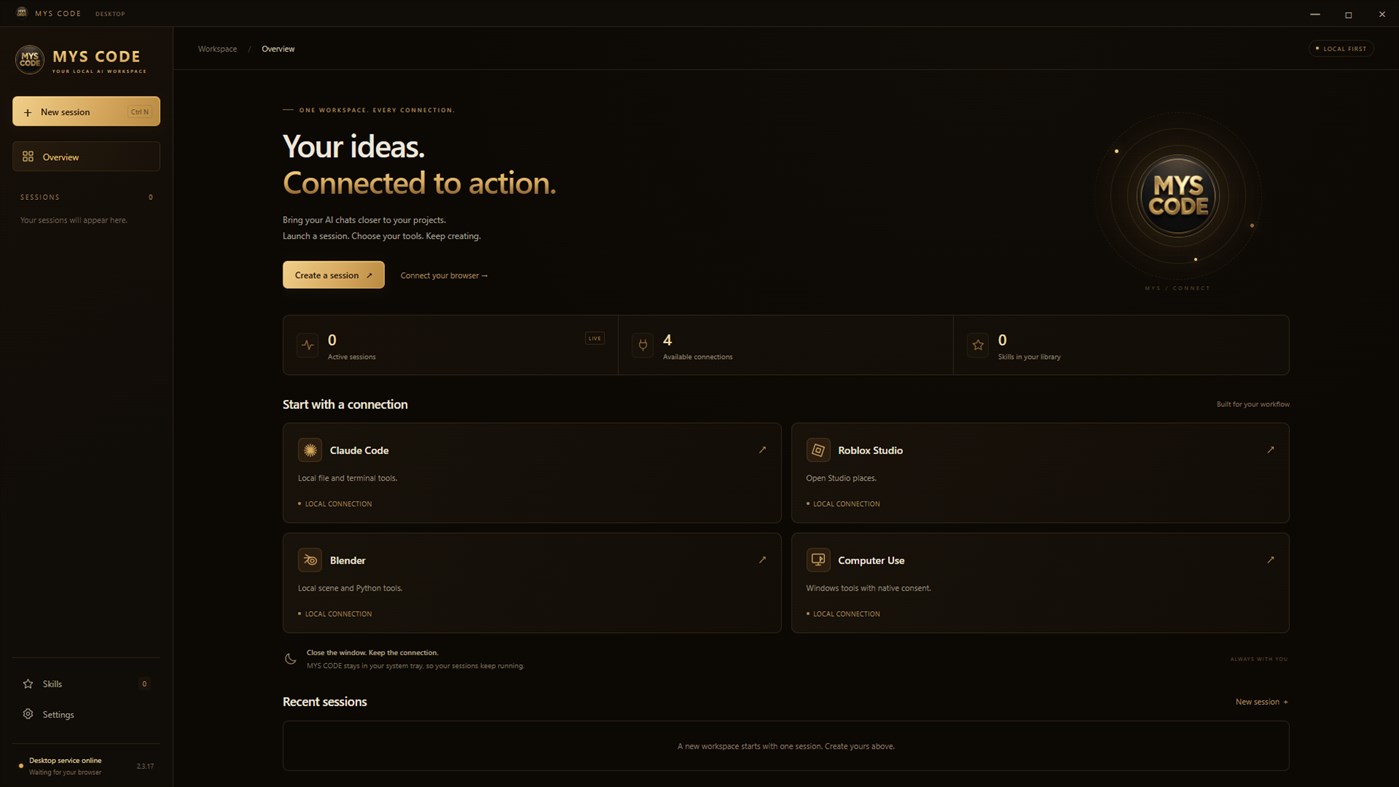The width and height of the screenshot is (1399, 787).
Task: Click the Active sessions pulse icon
Action: pos(308,345)
